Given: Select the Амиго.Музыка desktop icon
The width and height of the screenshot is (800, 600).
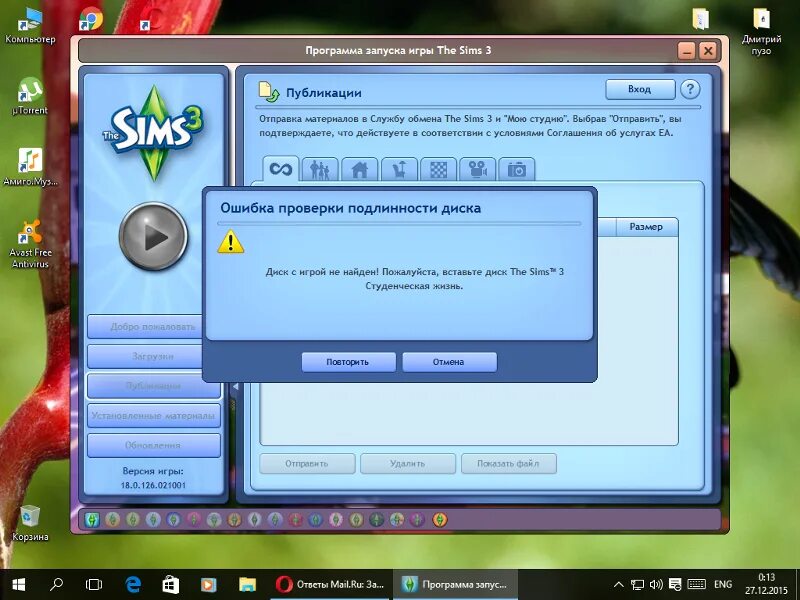Looking at the screenshot, I should point(30,167).
